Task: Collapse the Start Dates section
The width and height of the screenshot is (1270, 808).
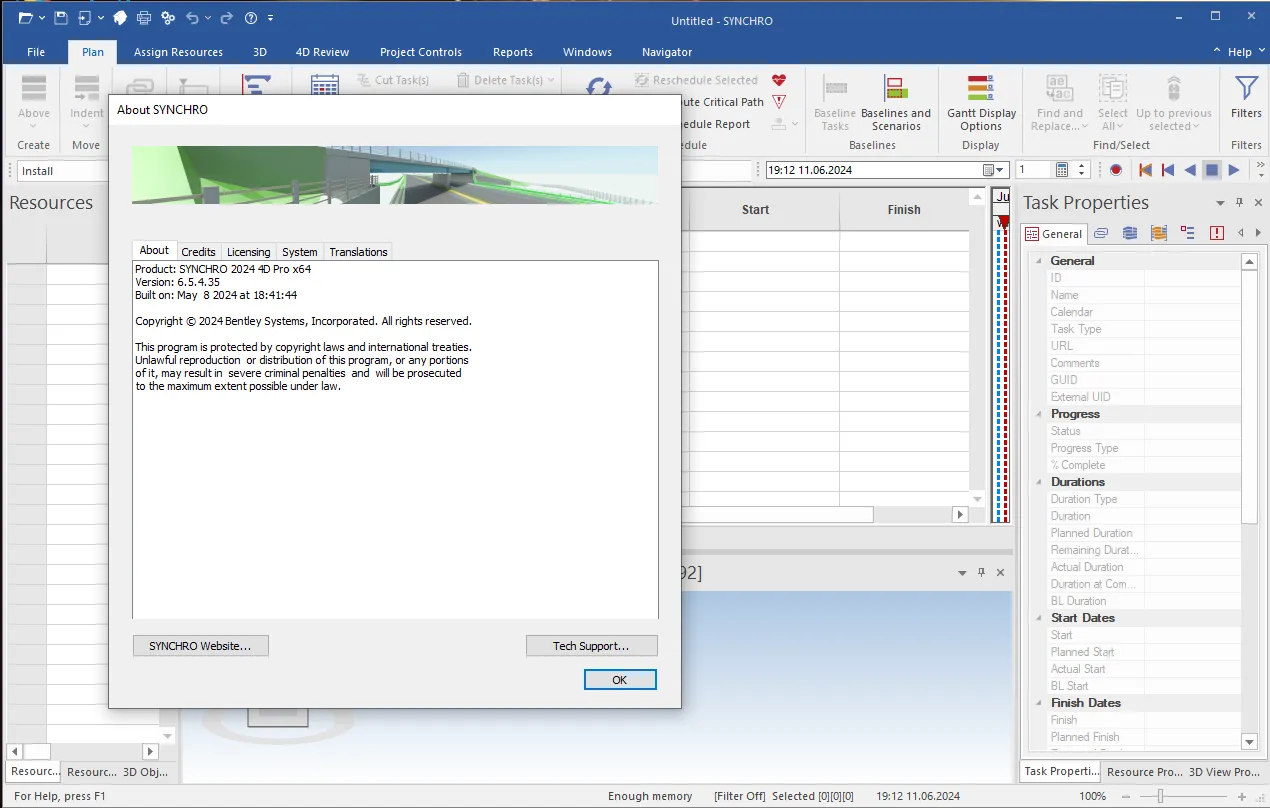Action: click(1040, 618)
